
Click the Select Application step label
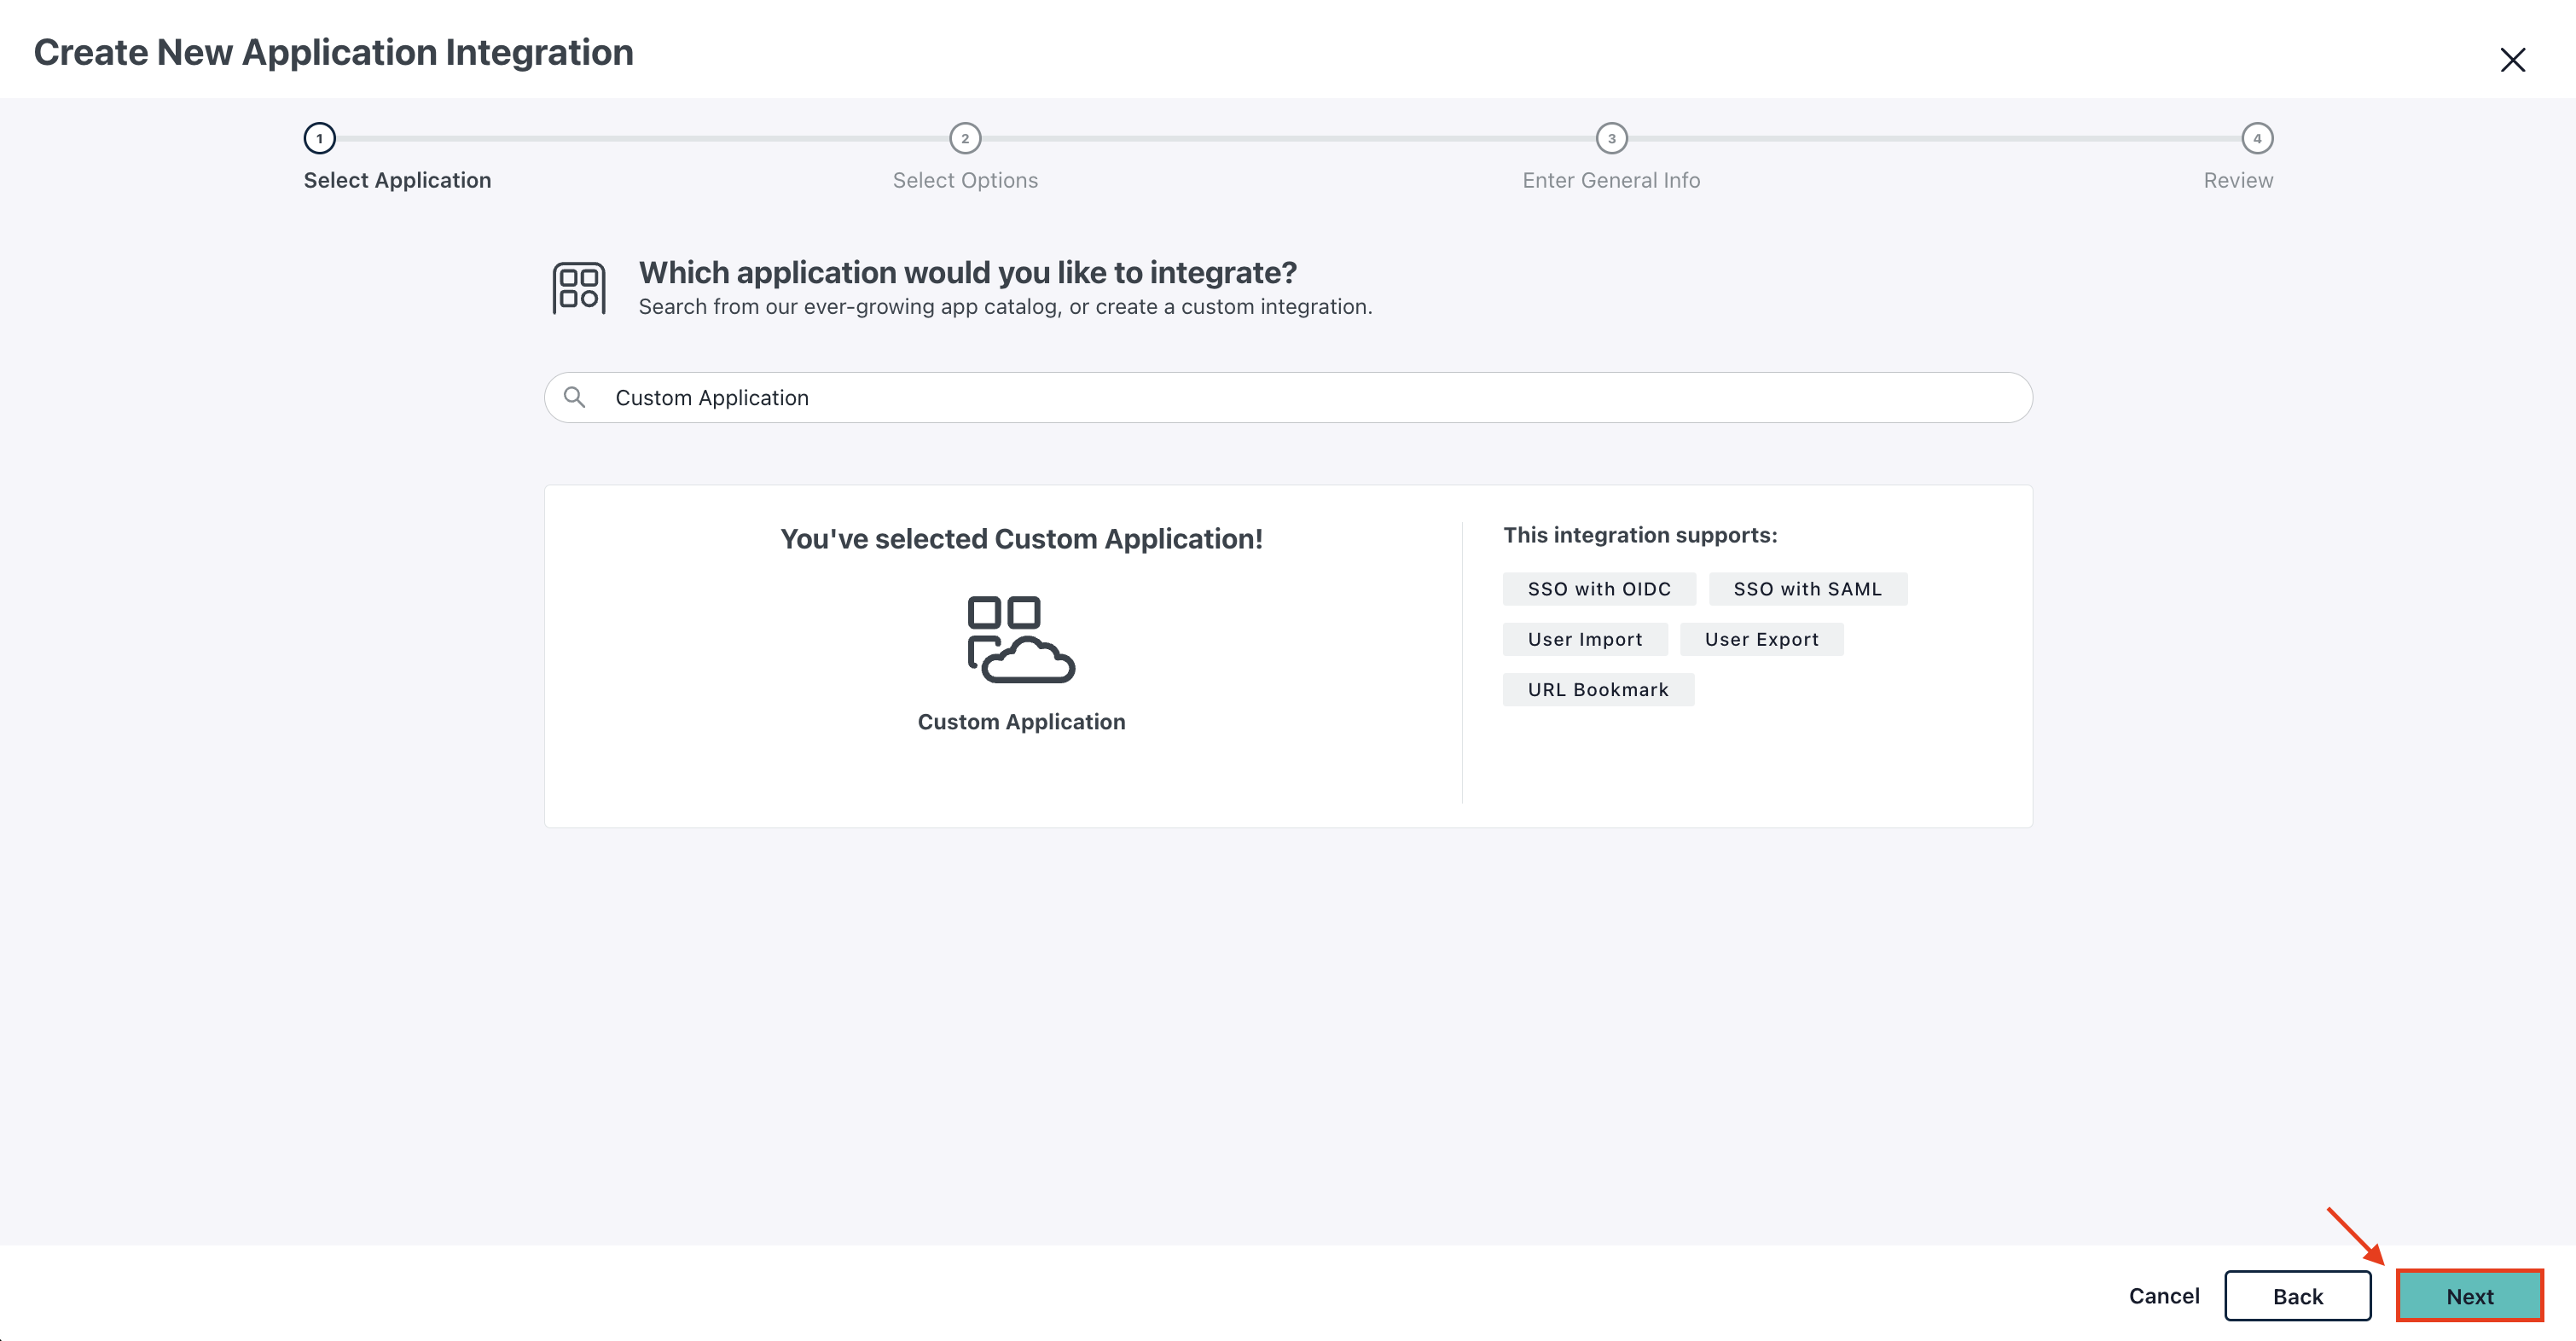pos(397,180)
